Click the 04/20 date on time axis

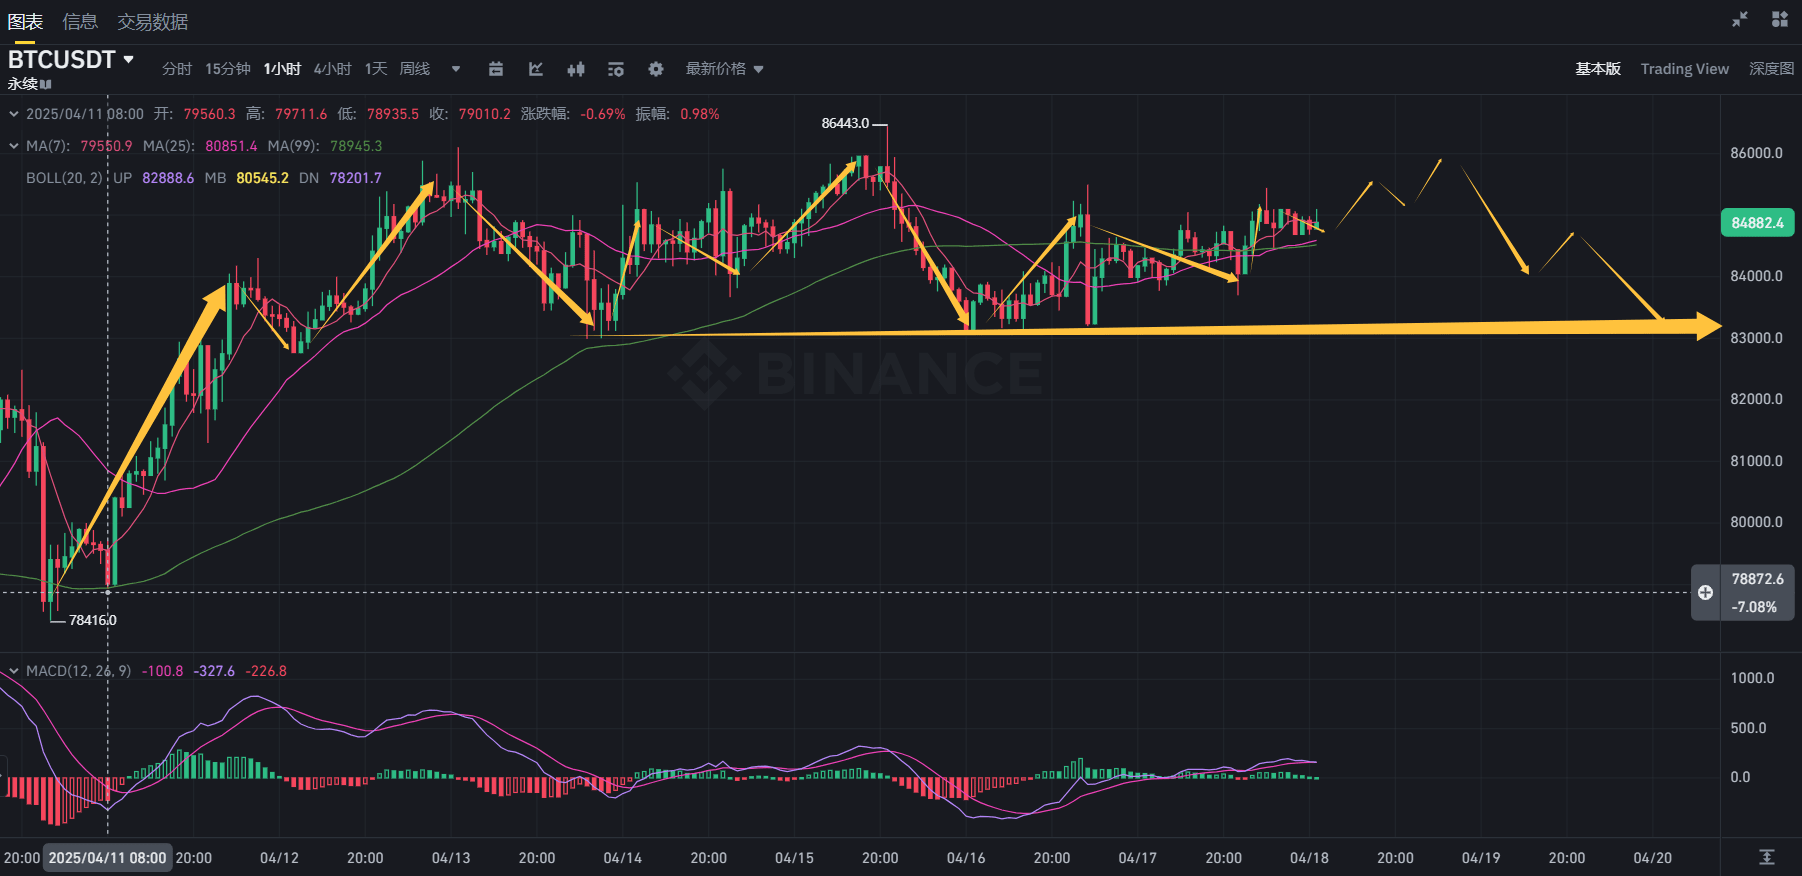click(x=1653, y=858)
